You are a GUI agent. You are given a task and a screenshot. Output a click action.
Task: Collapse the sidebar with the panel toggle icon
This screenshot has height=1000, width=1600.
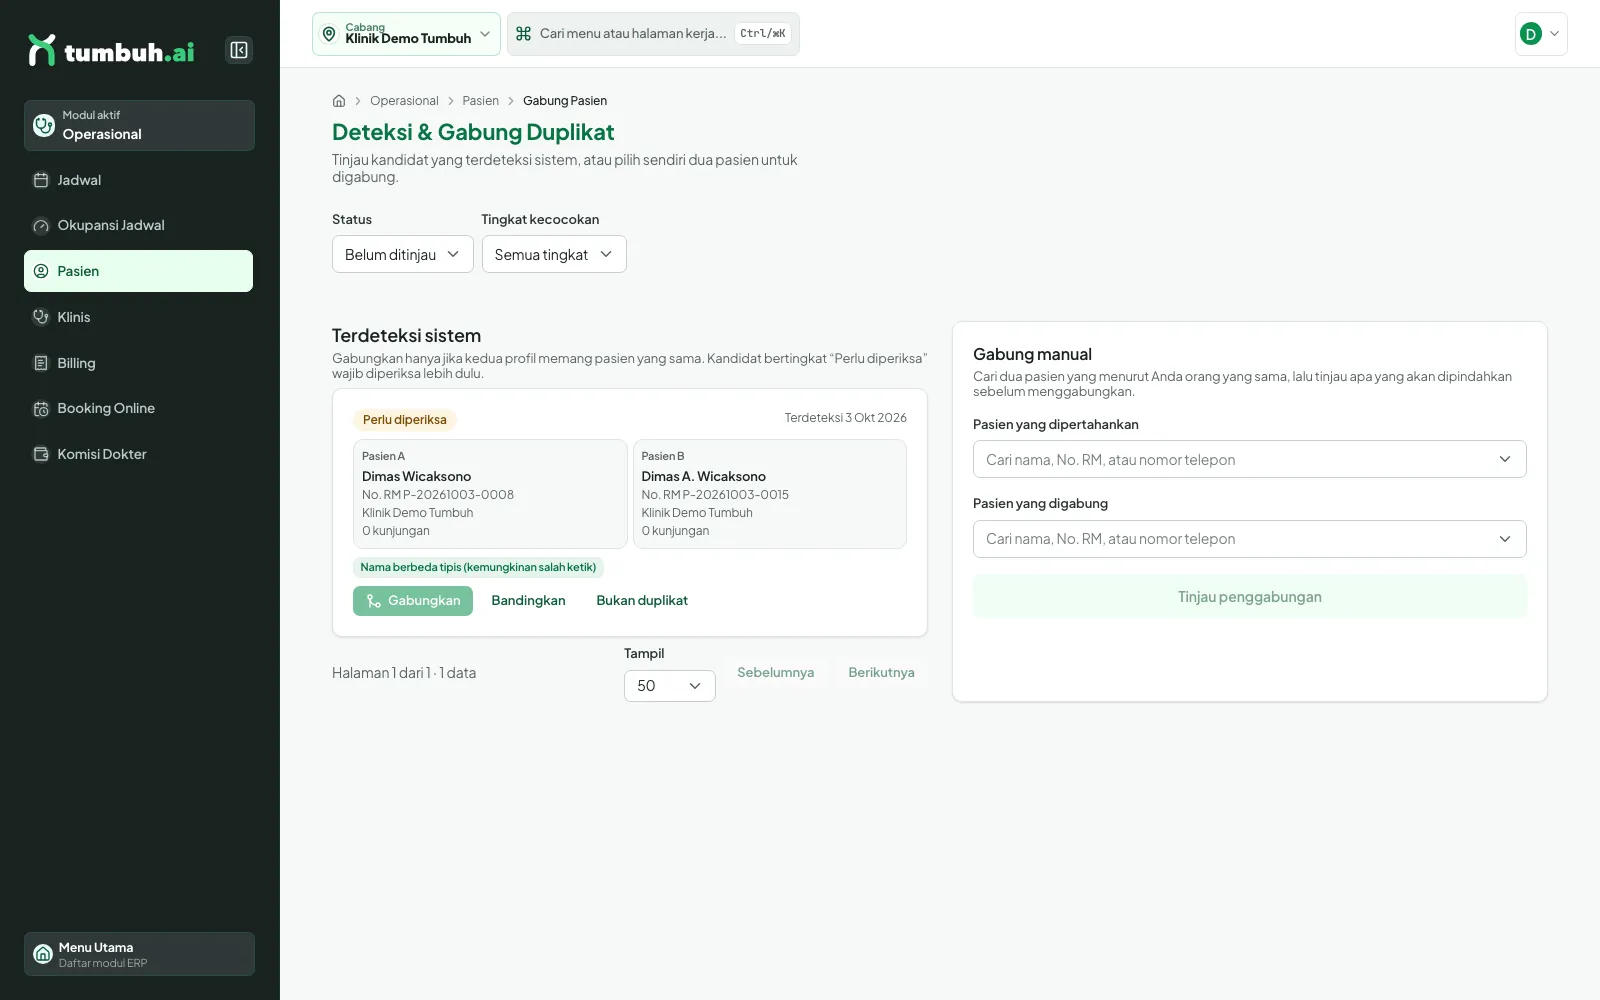pyautogui.click(x=239, y=50)
